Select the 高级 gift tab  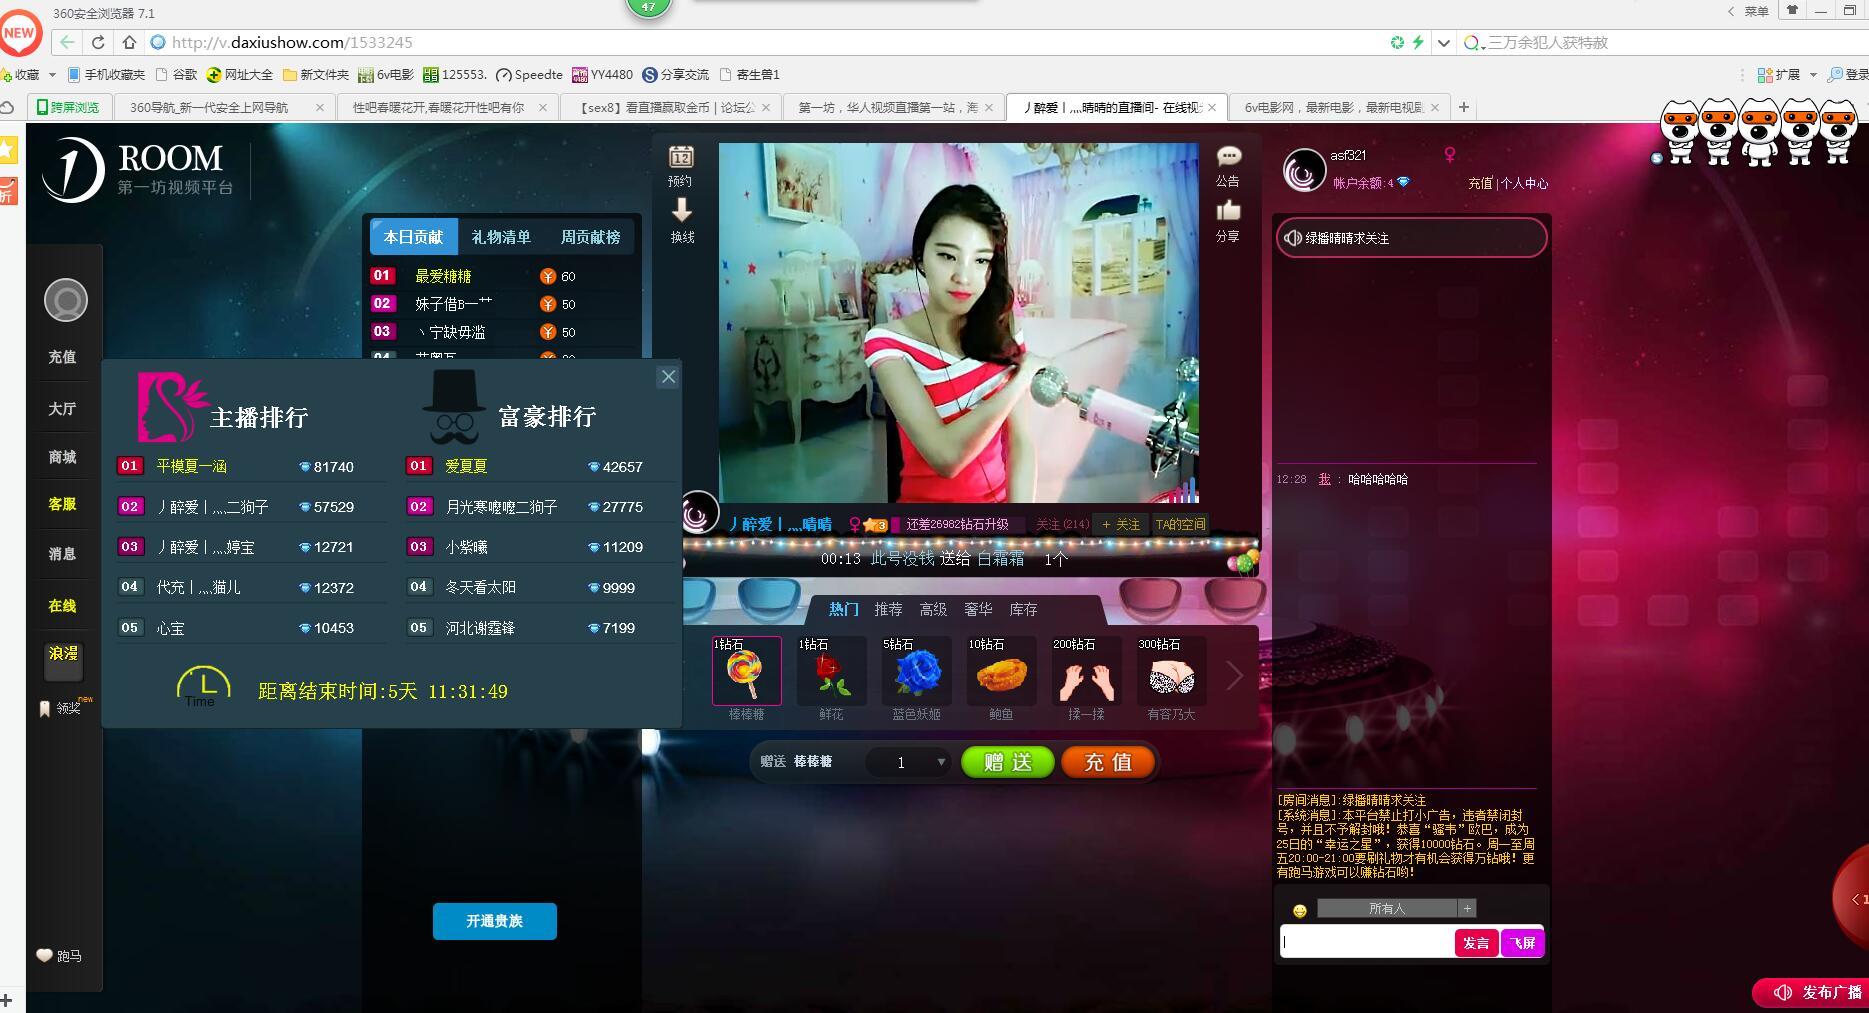point(933,609)
